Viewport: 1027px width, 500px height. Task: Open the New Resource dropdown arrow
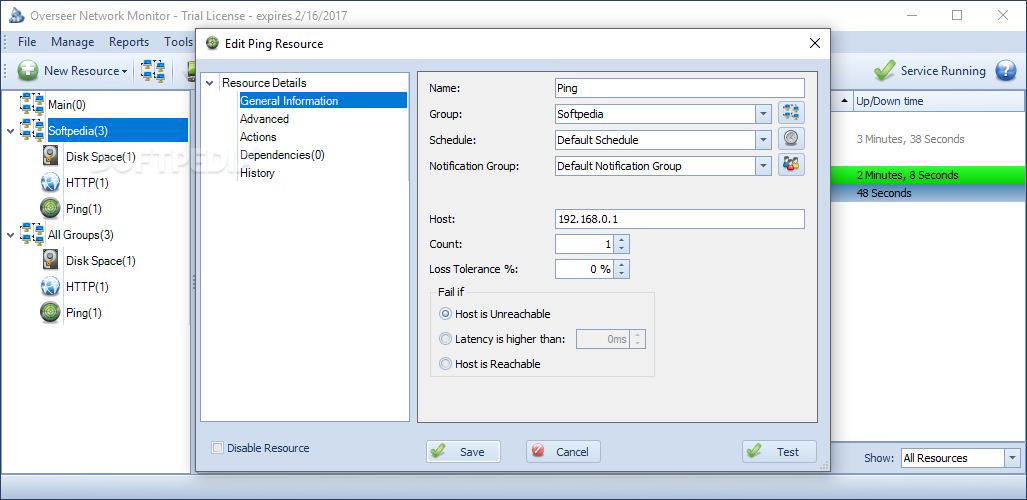point(124,71)
